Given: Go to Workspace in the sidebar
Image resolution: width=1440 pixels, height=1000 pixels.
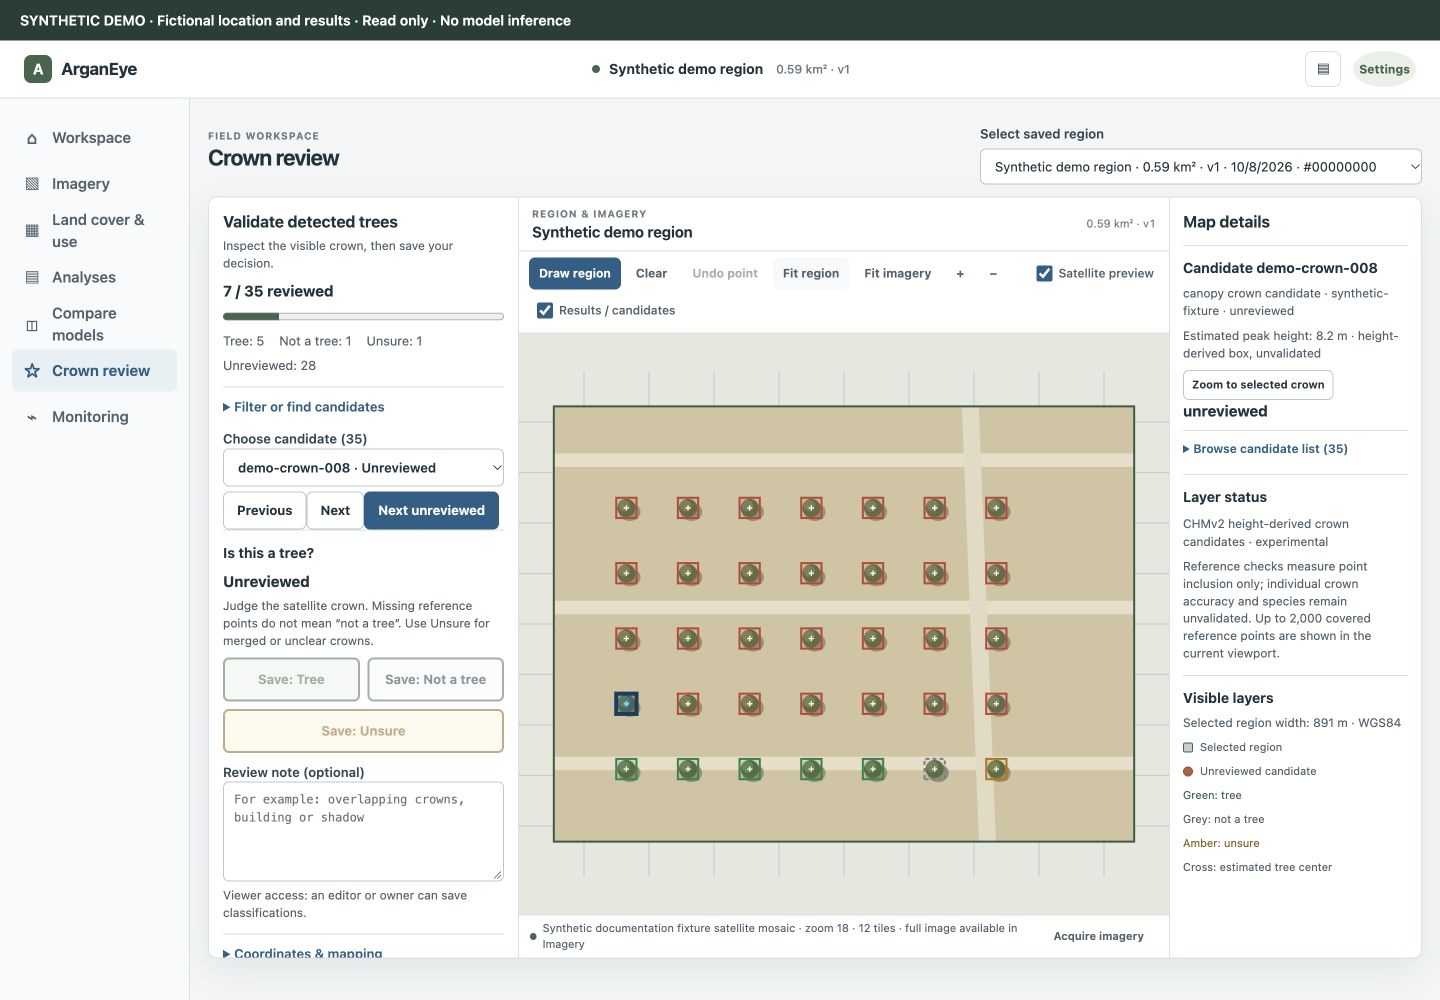Looking at the screenshot, I should (x=94, y=138).
